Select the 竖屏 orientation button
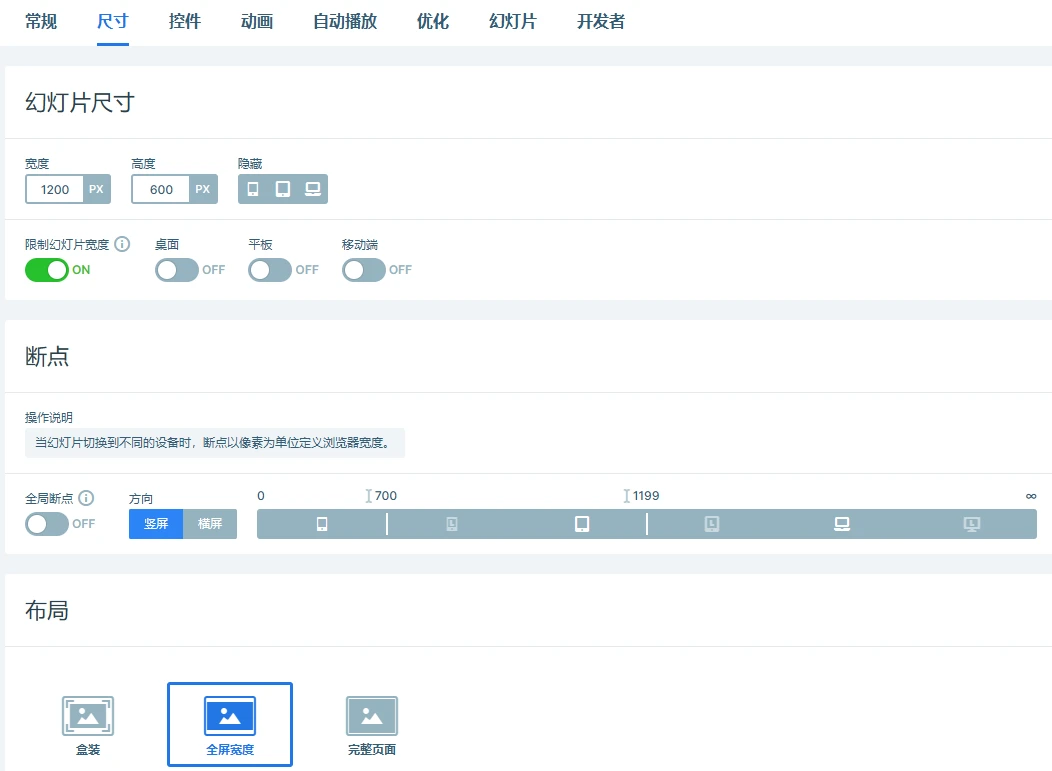Screen dimensions: 1052x771 click(x=155, y=524)
